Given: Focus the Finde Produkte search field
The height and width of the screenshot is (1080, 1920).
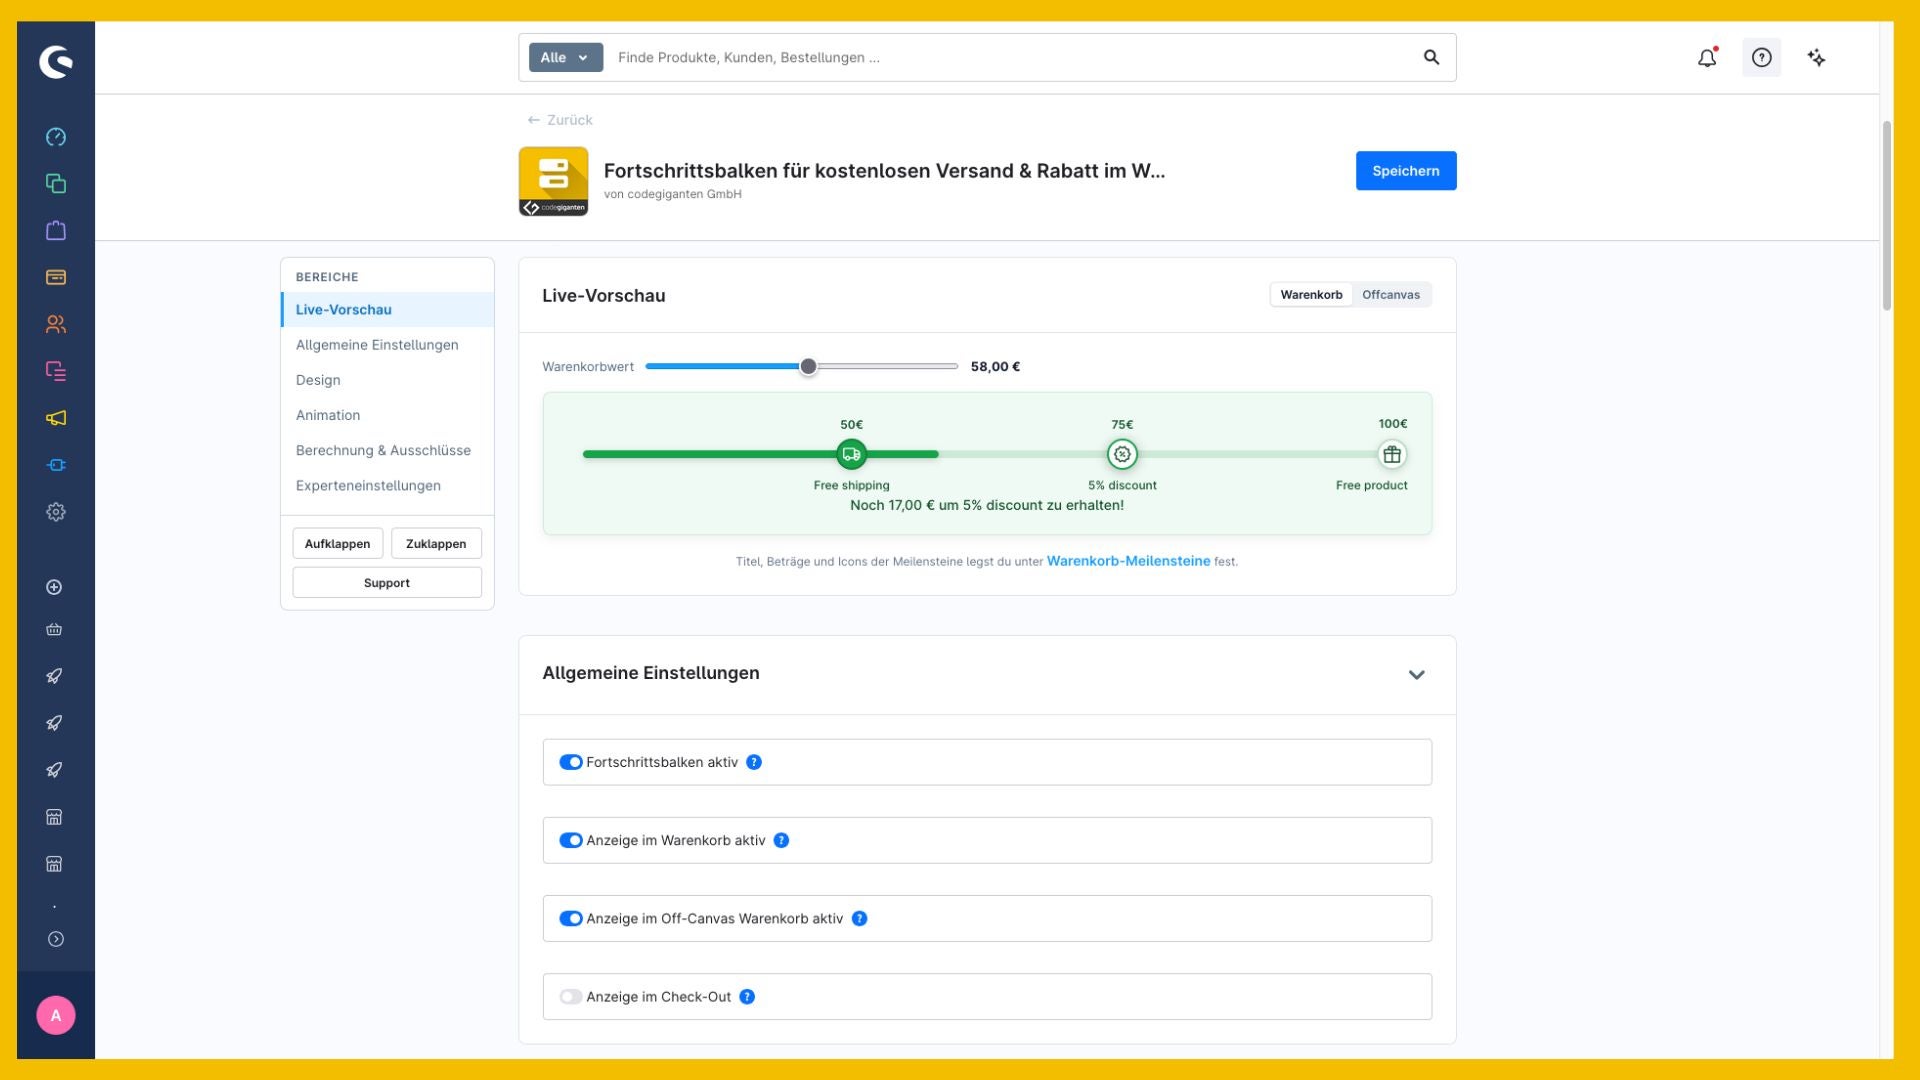Looking at the screenshot, I should (x=1010, y=57).
